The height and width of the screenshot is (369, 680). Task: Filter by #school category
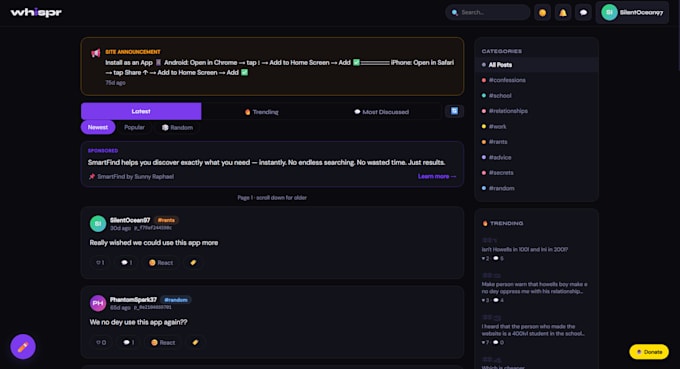click(536, 95)
